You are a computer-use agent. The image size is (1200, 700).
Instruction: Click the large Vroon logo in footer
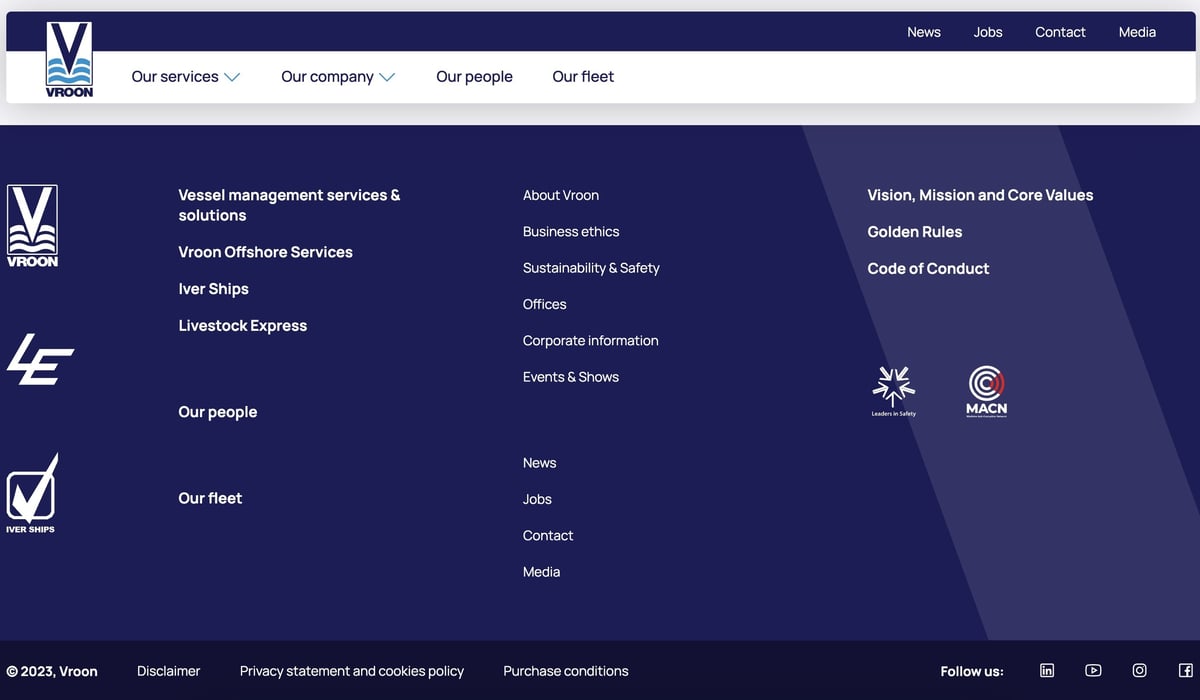point(32,226)
